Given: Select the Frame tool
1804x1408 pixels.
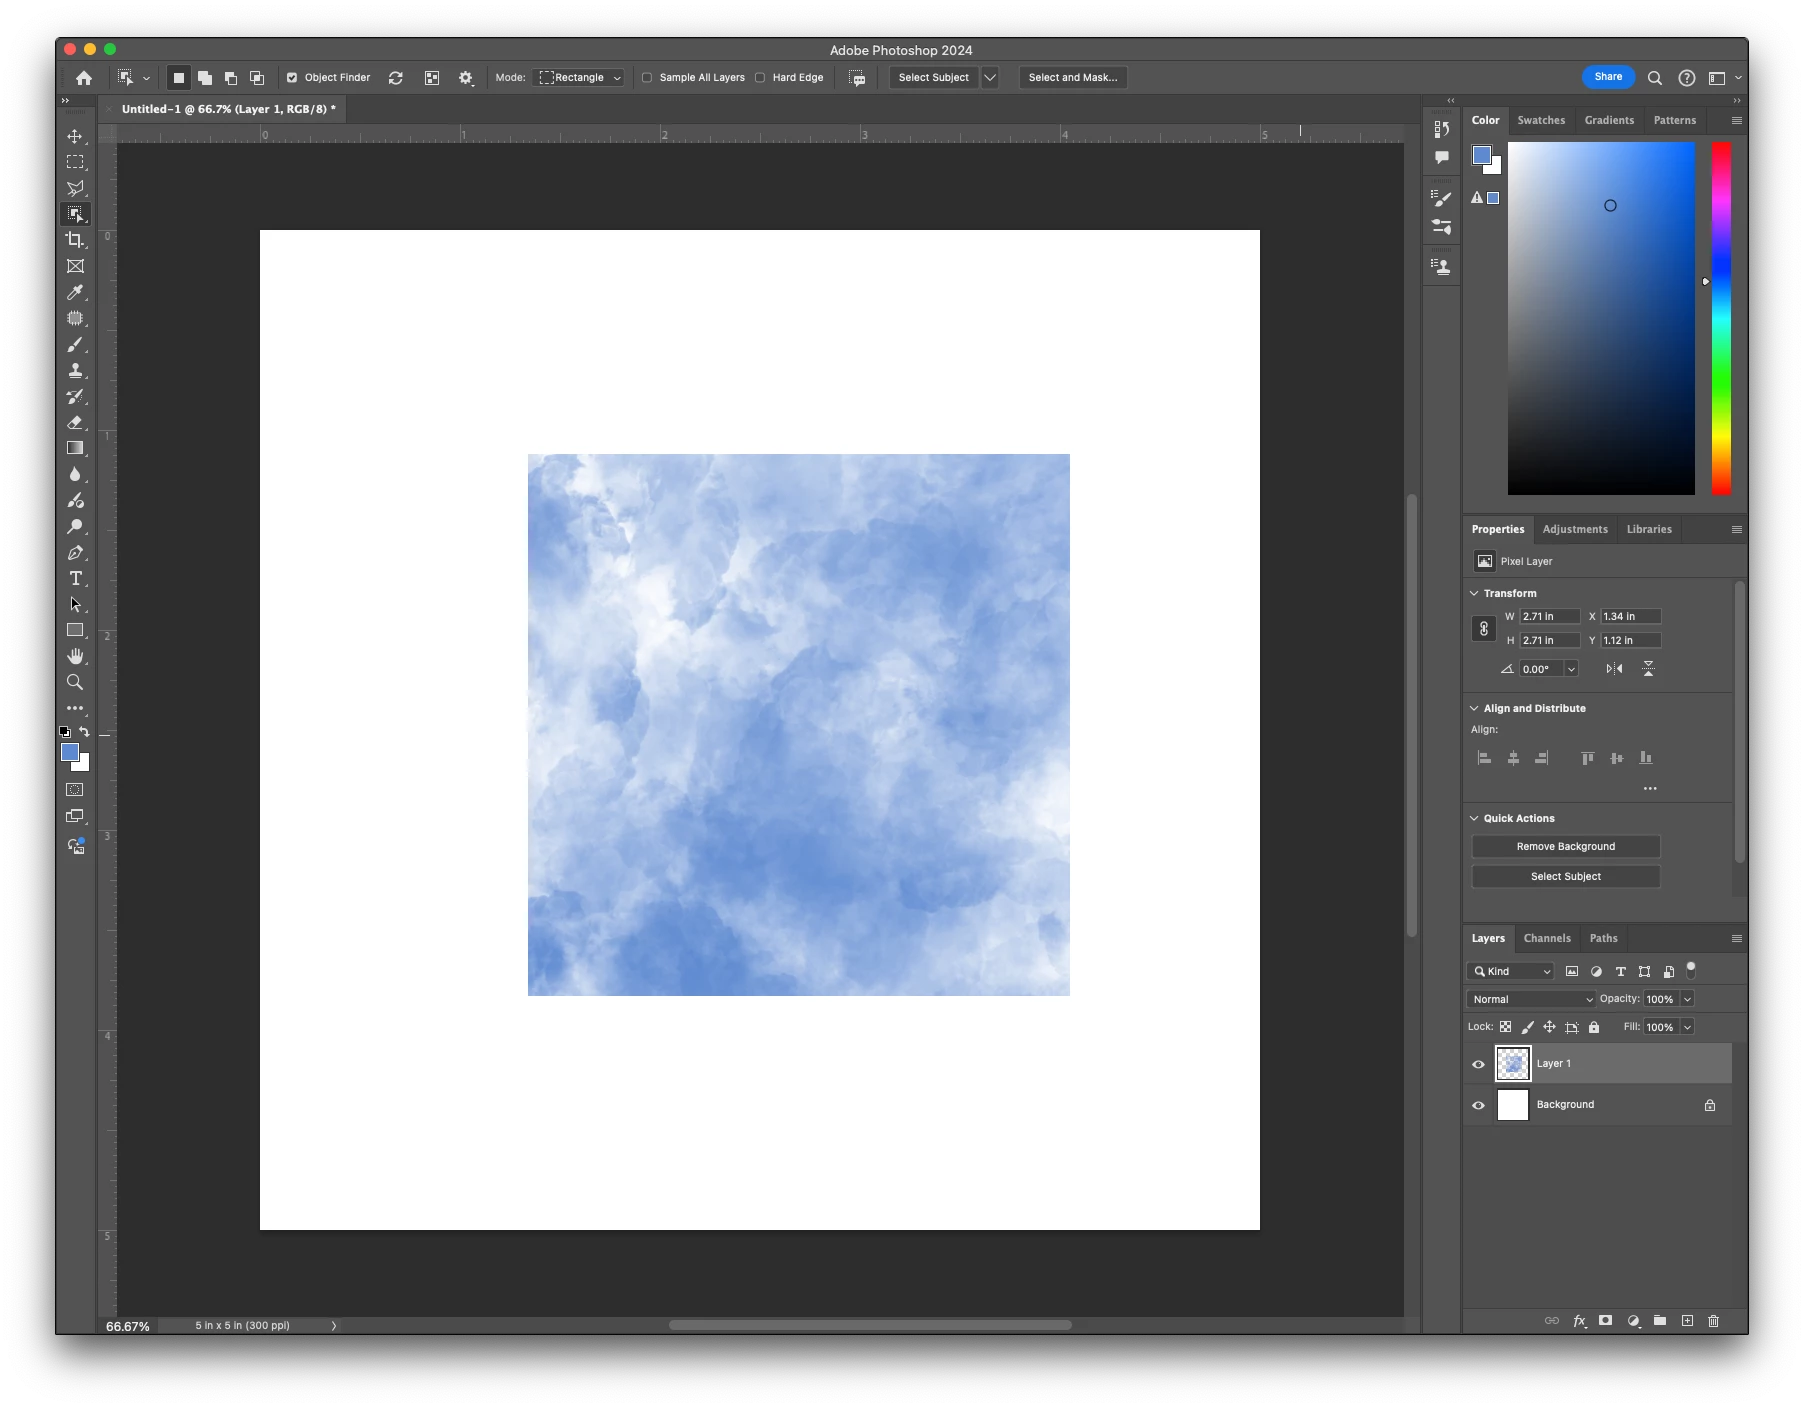Looking at the screenshot, I should point(75,266).
